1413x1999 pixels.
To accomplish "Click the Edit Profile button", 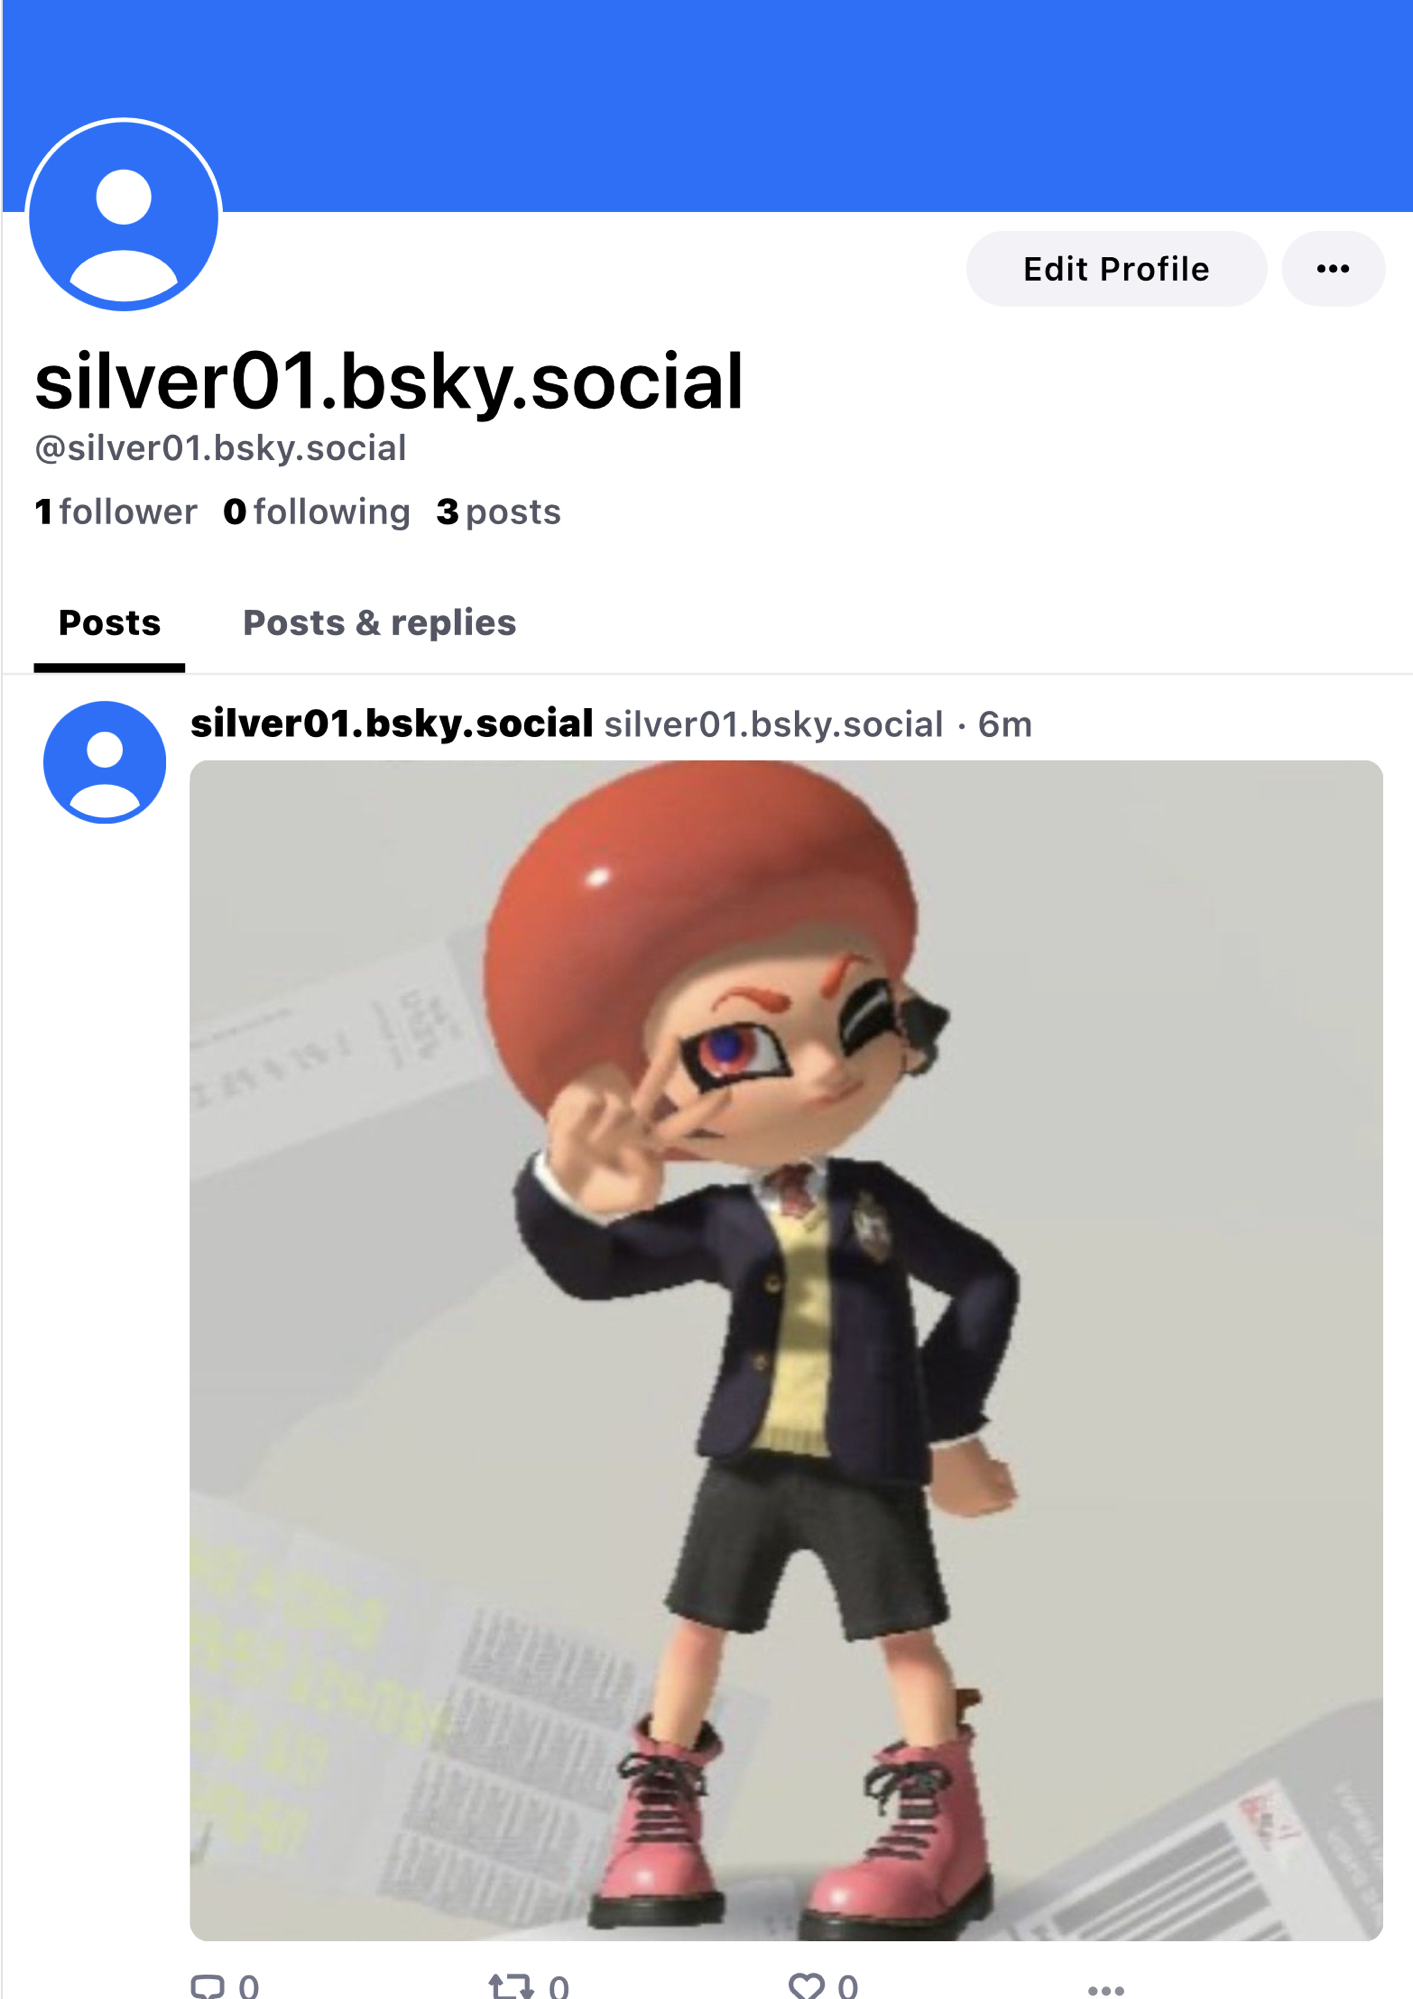I will click(1116, 269).
